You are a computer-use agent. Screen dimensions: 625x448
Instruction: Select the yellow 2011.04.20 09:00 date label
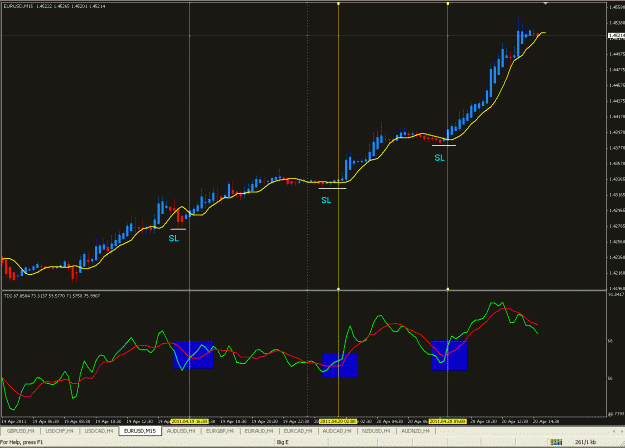448,421
